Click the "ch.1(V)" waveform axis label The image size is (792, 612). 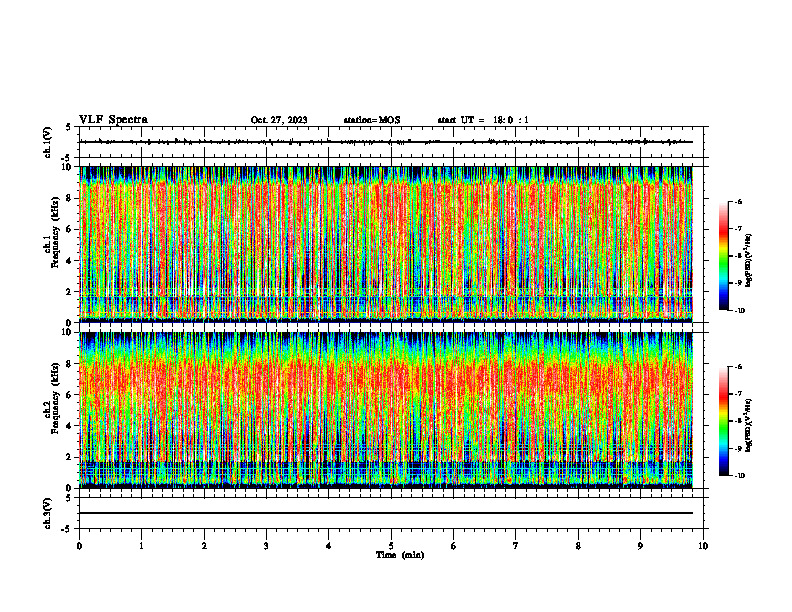pos(48,142)
